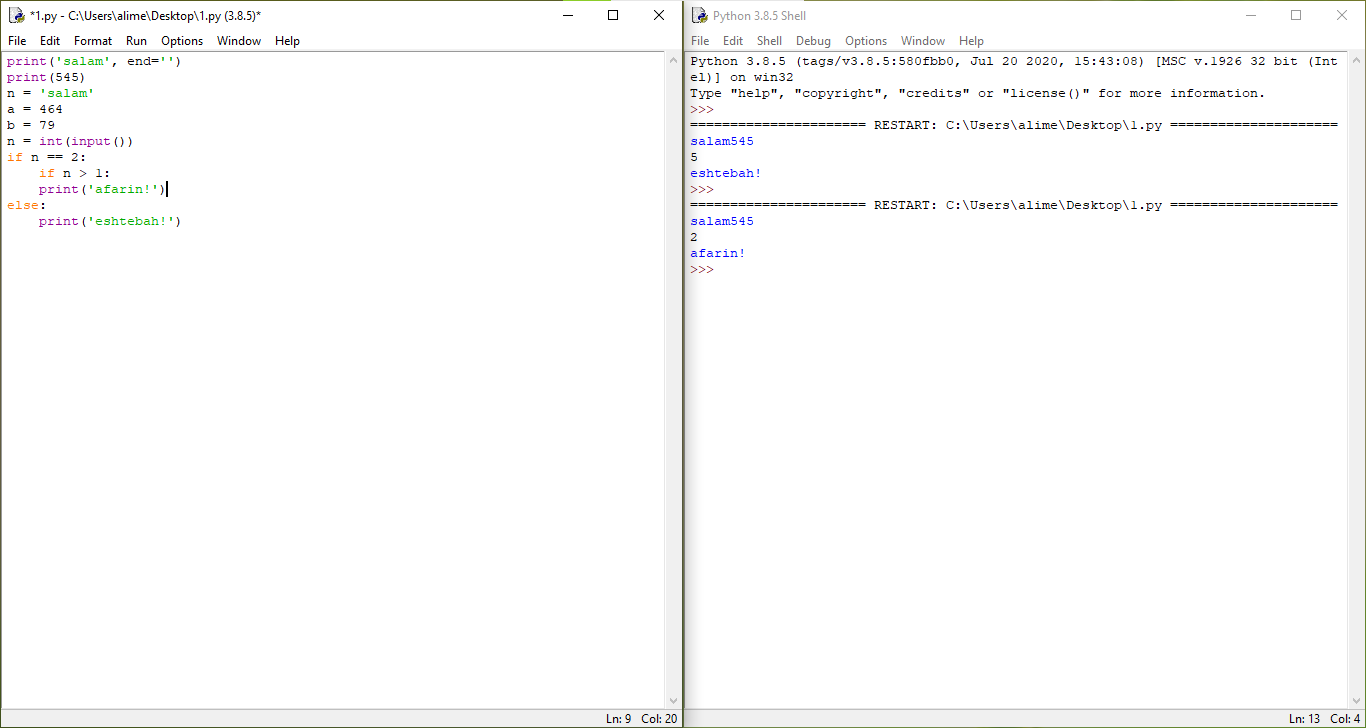This screenshot has height=728, width=1366.
Task: Open the Help menu in Python Shell
Action: 971,41
